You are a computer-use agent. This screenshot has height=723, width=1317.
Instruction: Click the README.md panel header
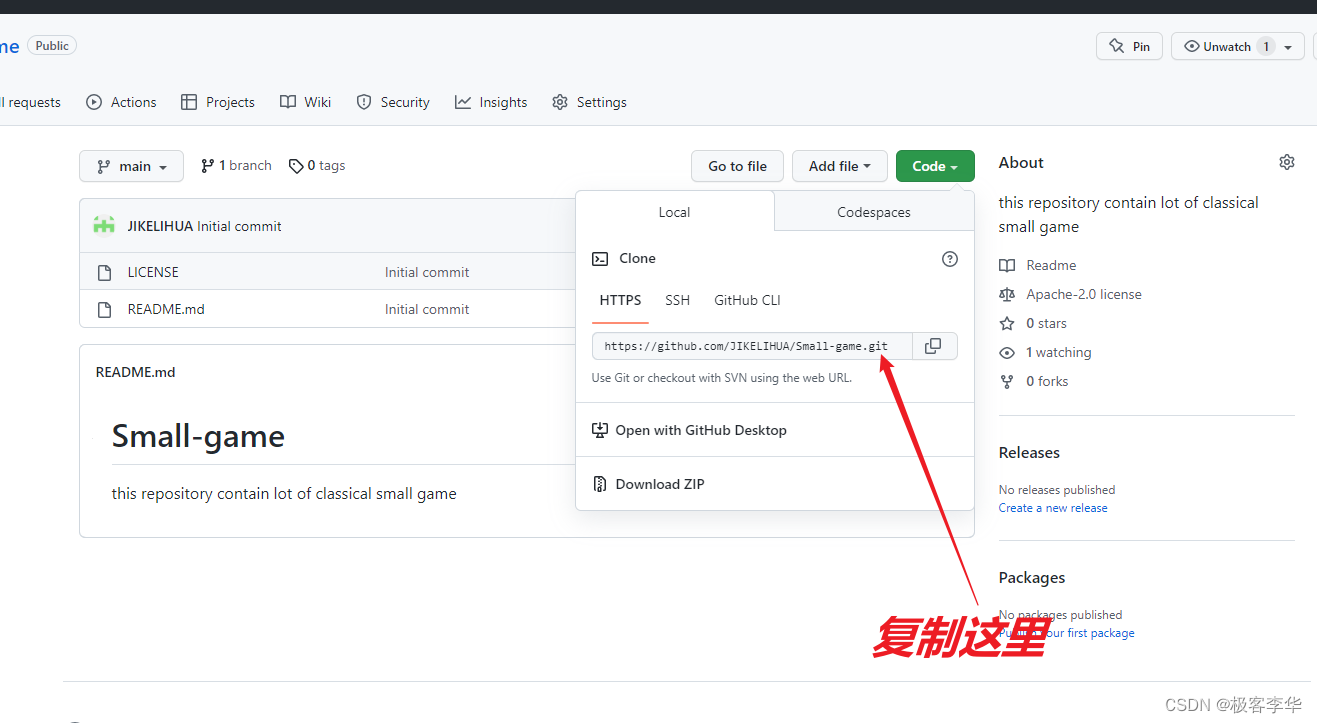[x=136, y=372]
